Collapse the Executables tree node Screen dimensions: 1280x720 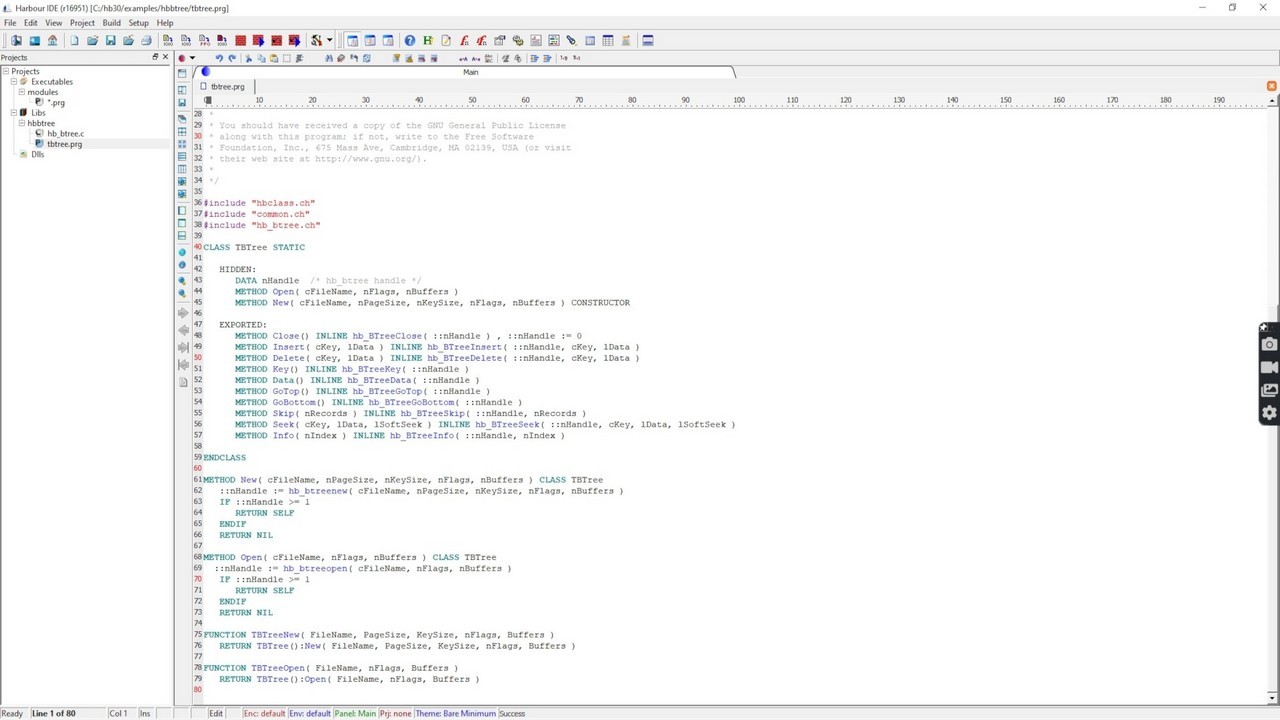[15, 82]
